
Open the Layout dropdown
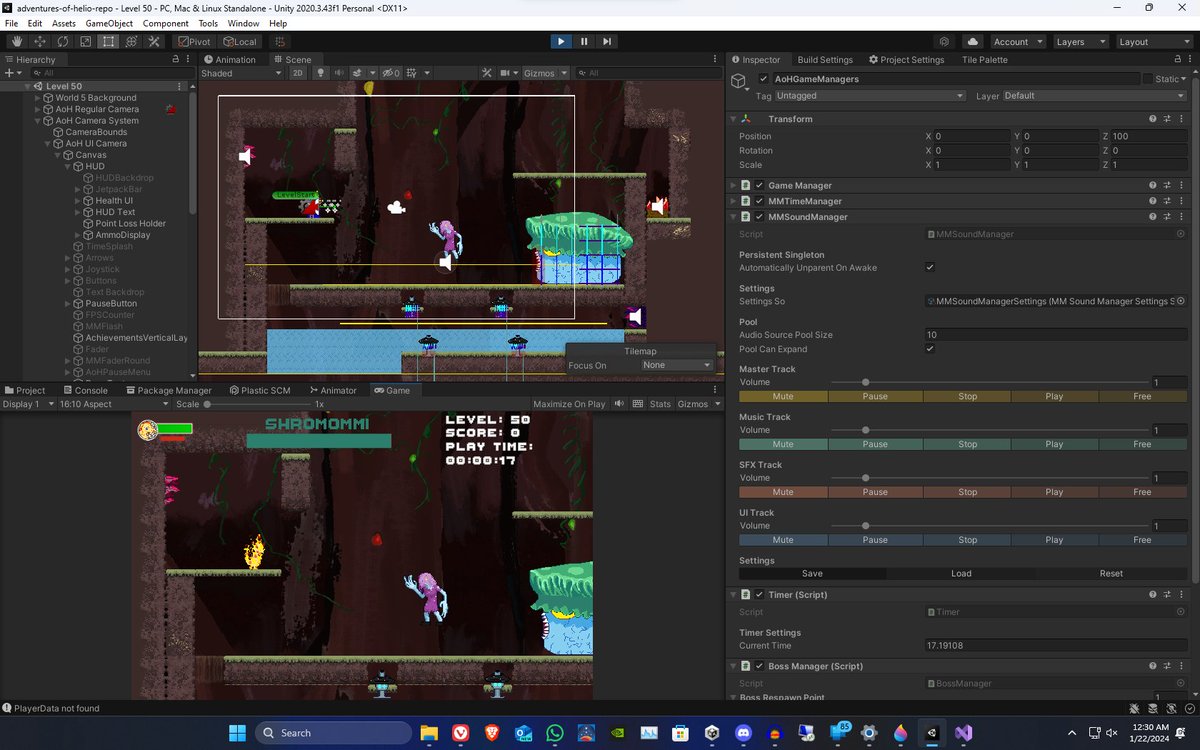(1152, 42)
